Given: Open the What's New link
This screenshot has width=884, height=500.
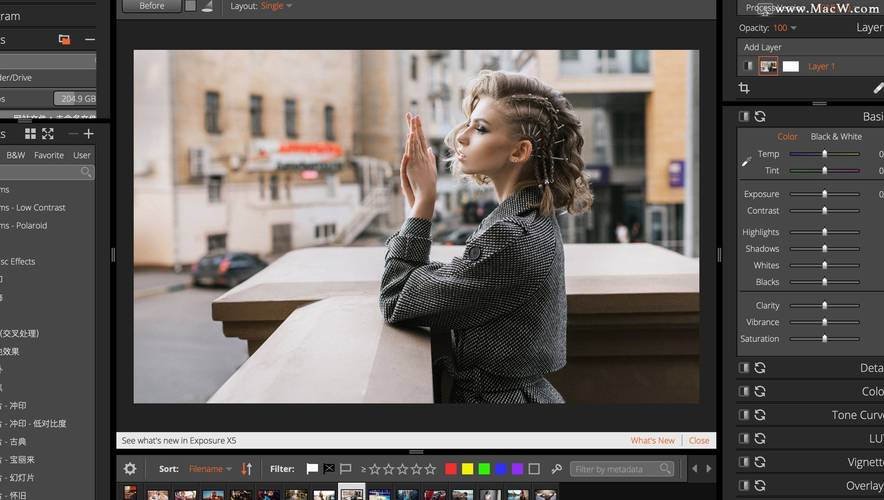Looking at the screenshot, I should [652, 440].
